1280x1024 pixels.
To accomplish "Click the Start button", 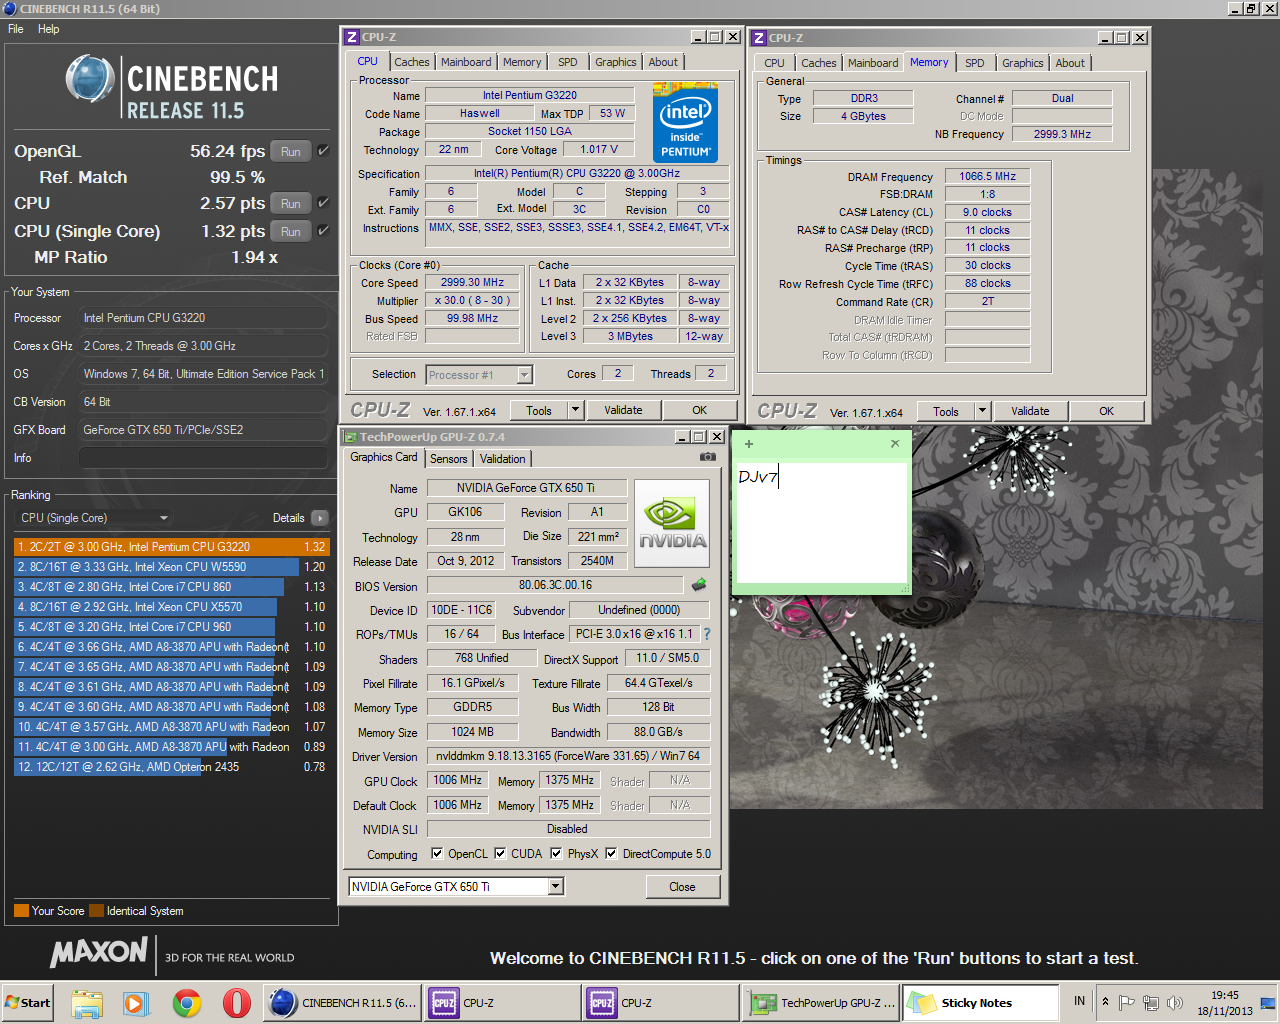I will pyautogui.click(x=28, y=1003).
